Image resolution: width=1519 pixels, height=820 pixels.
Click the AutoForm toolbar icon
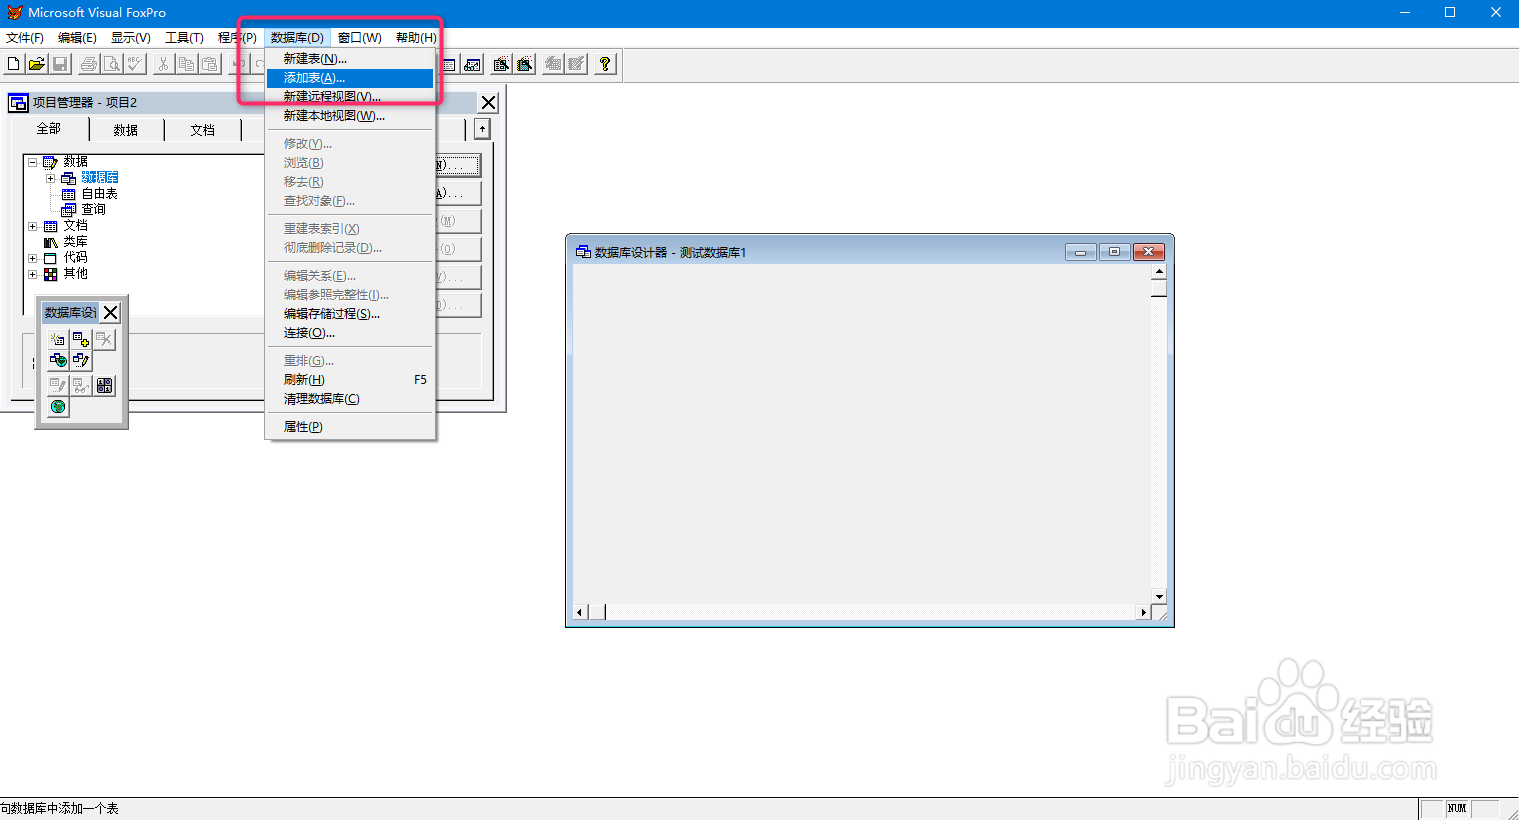(x=553, y=64)
